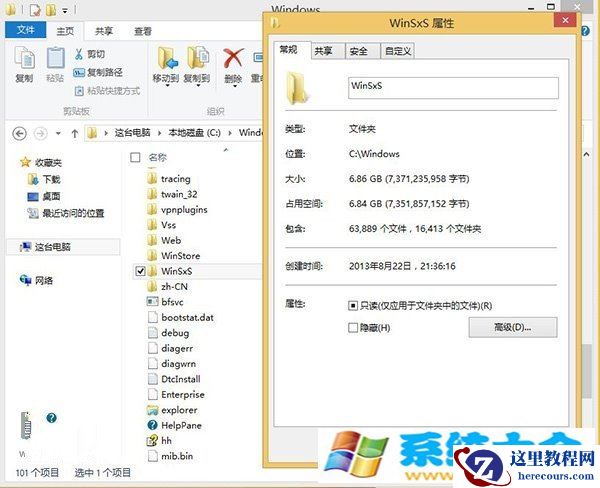Switch to Share (共享) ribbon tab

pyautogui.click(x=104, y=31)
